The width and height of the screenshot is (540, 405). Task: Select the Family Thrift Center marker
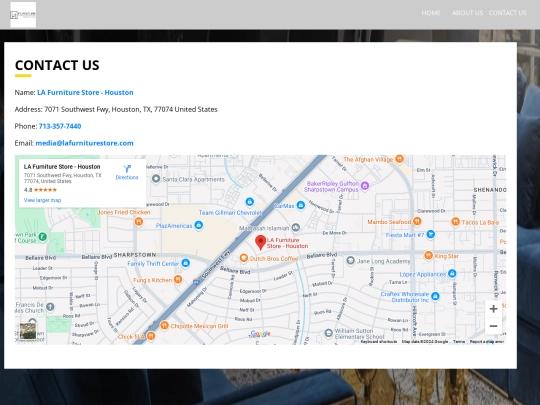[x=186, y=263]
